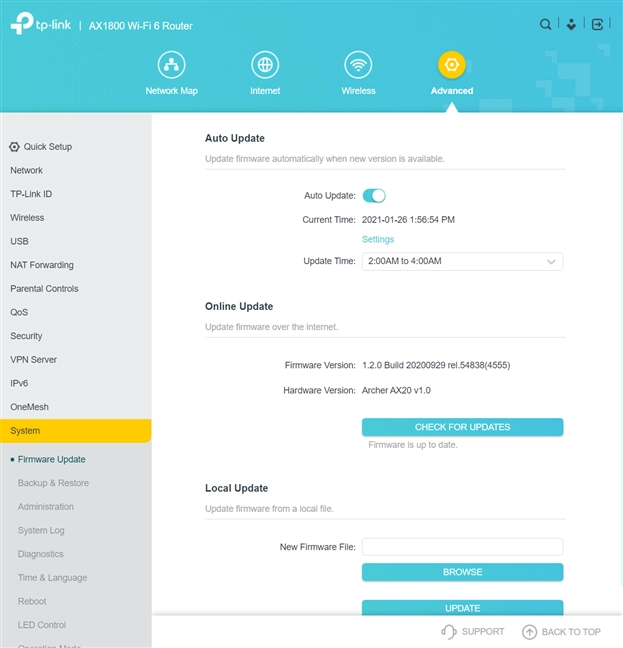The height and width of the screenshot is (648, 623).
Task: Click AX1800 Wi-Fi 6 Router title text
Action: click(140, 26)
